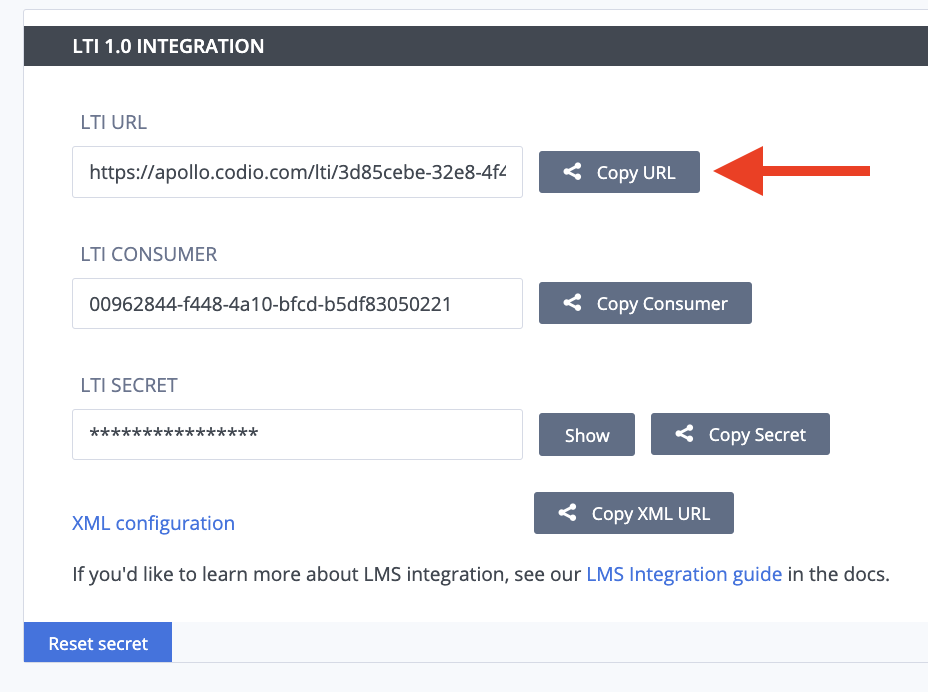Image resolution: width=928 pixels, height=692 pixels.
Task: Copy the LTI URL with Copy URL button
Action: (x=619, y=172)
